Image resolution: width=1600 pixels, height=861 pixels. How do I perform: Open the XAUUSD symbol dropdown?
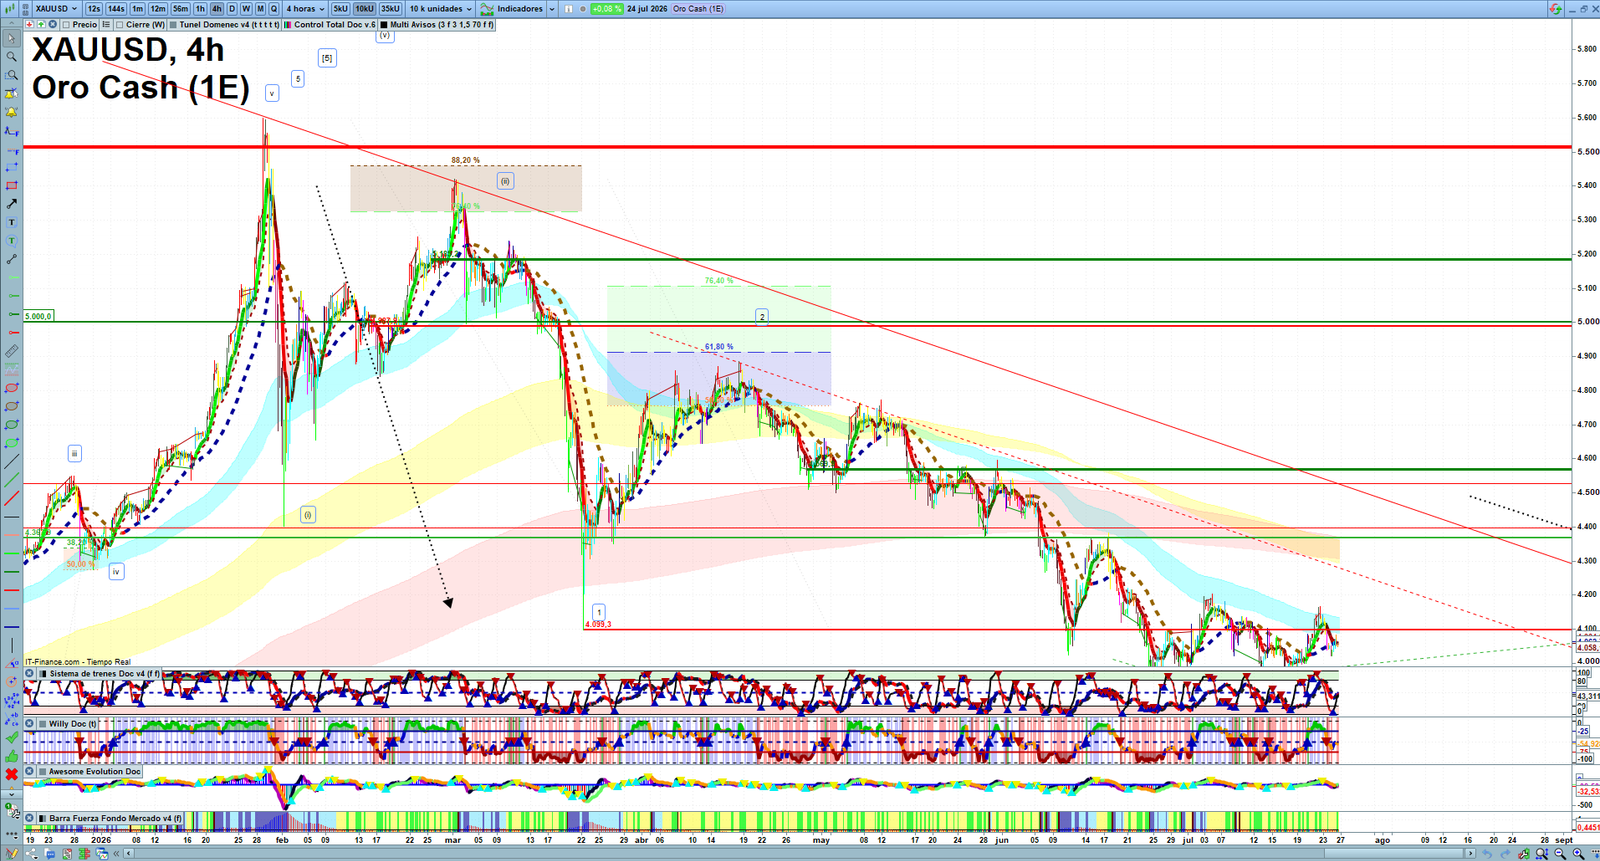[56, 9]
